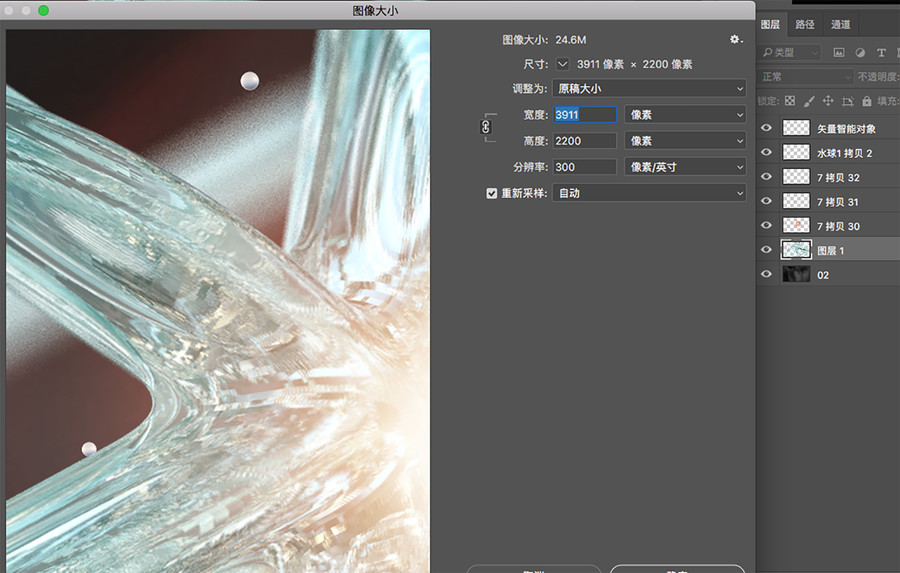Click layer name 7 拷贝 31
This screenshot has height=573, width=900.
[838, 202]
